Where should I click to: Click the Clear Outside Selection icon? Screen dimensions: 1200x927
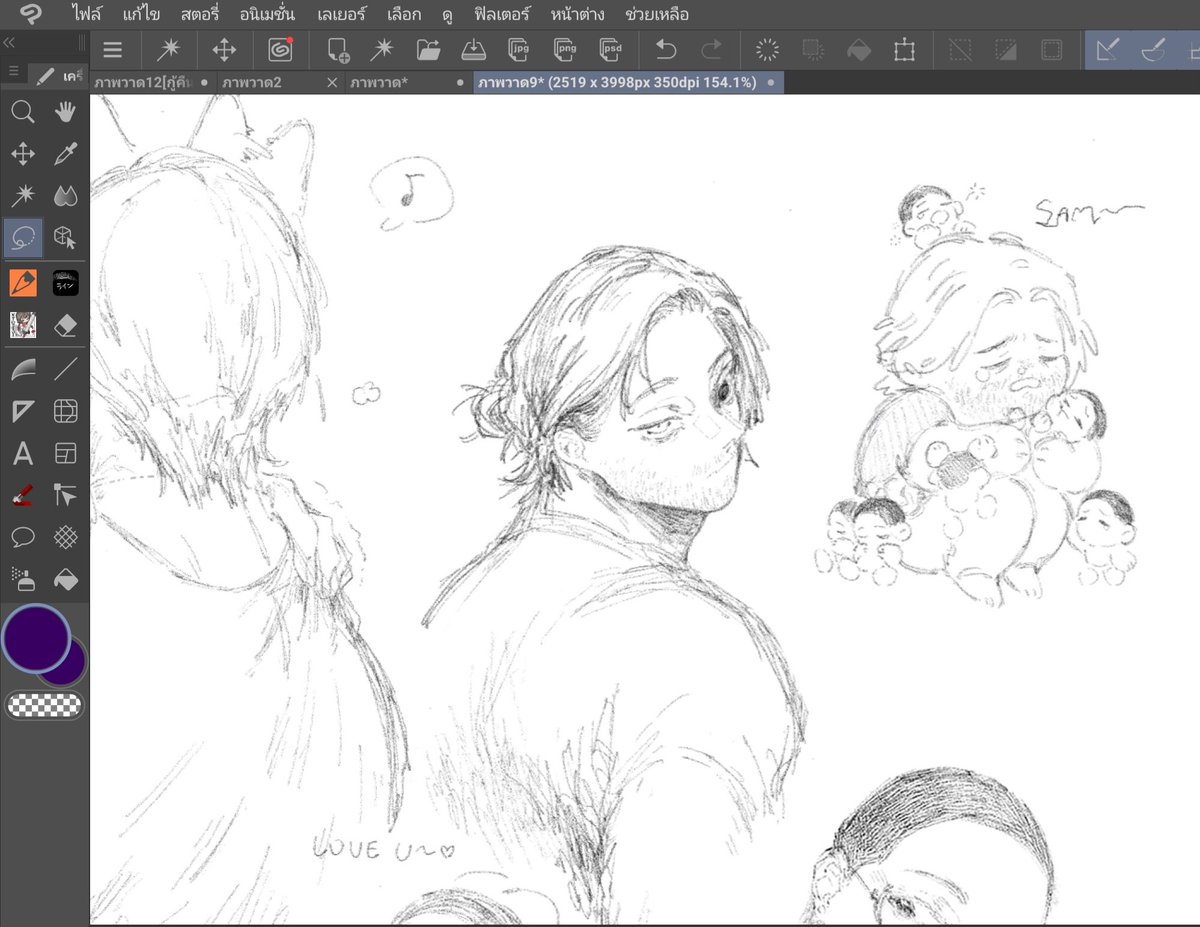(x=813, y=50)
